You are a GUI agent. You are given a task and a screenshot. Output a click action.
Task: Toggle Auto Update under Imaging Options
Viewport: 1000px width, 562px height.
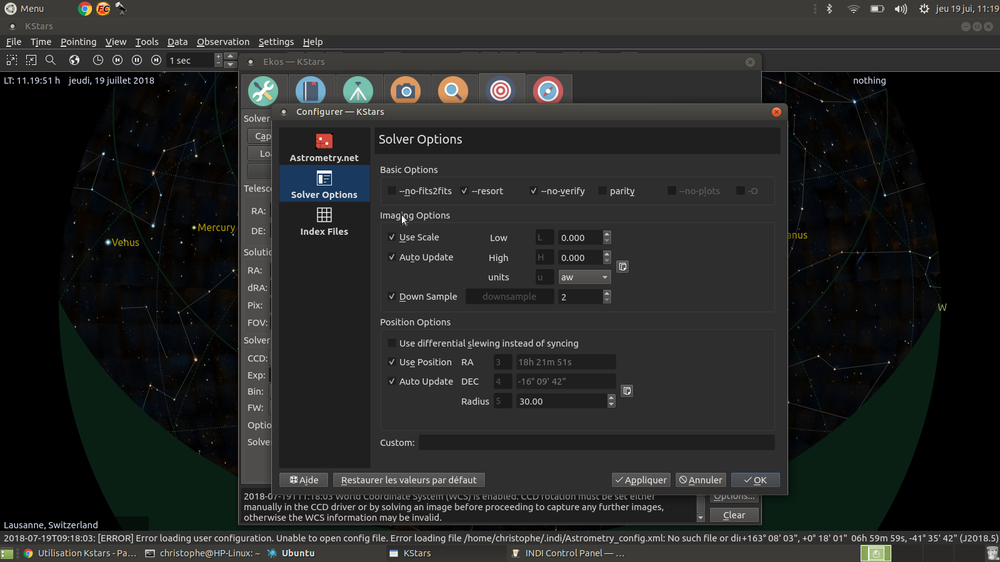392,257
